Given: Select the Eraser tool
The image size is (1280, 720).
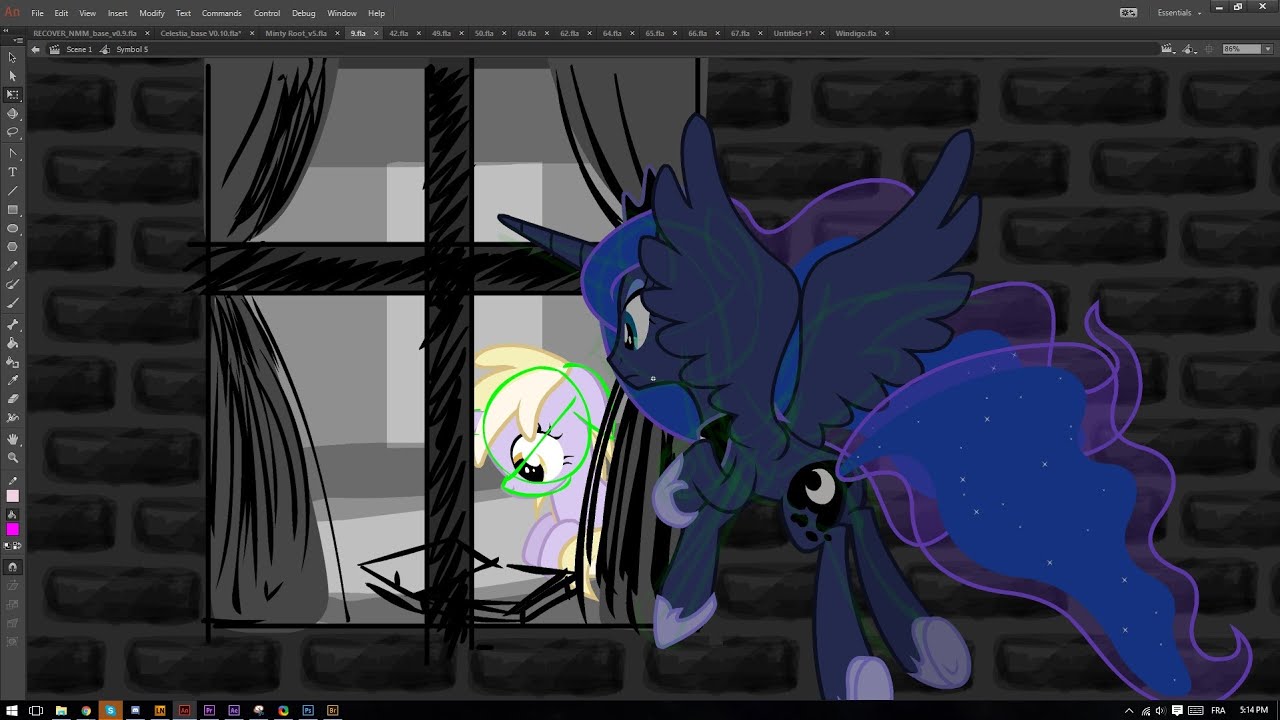Looking at the screenshot, I should pos(12,400).
